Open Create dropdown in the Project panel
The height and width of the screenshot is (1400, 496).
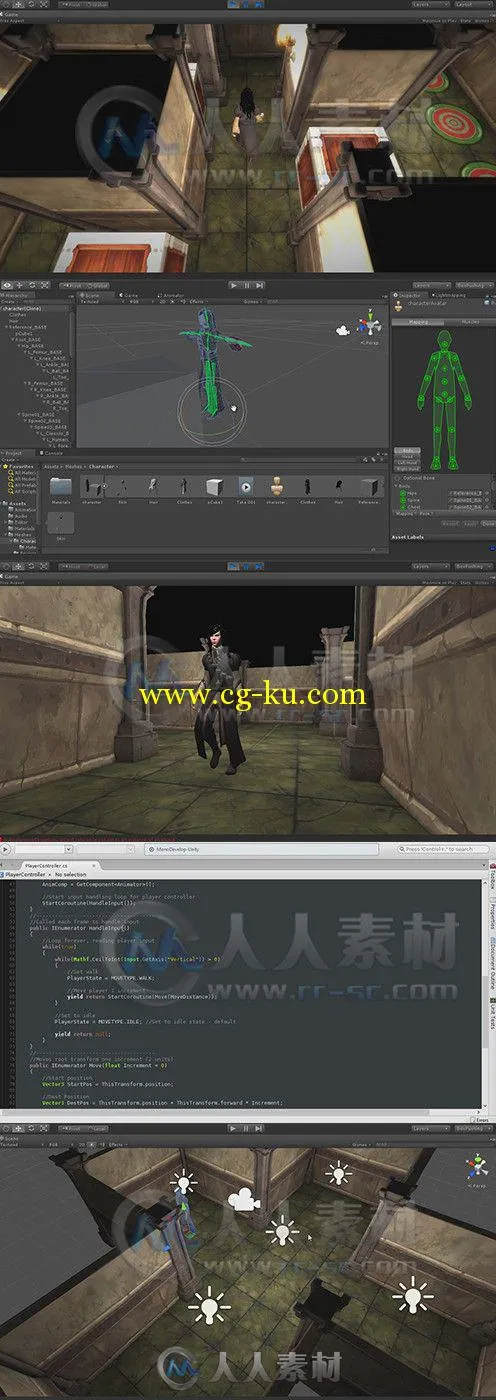[x=9, y=459]
